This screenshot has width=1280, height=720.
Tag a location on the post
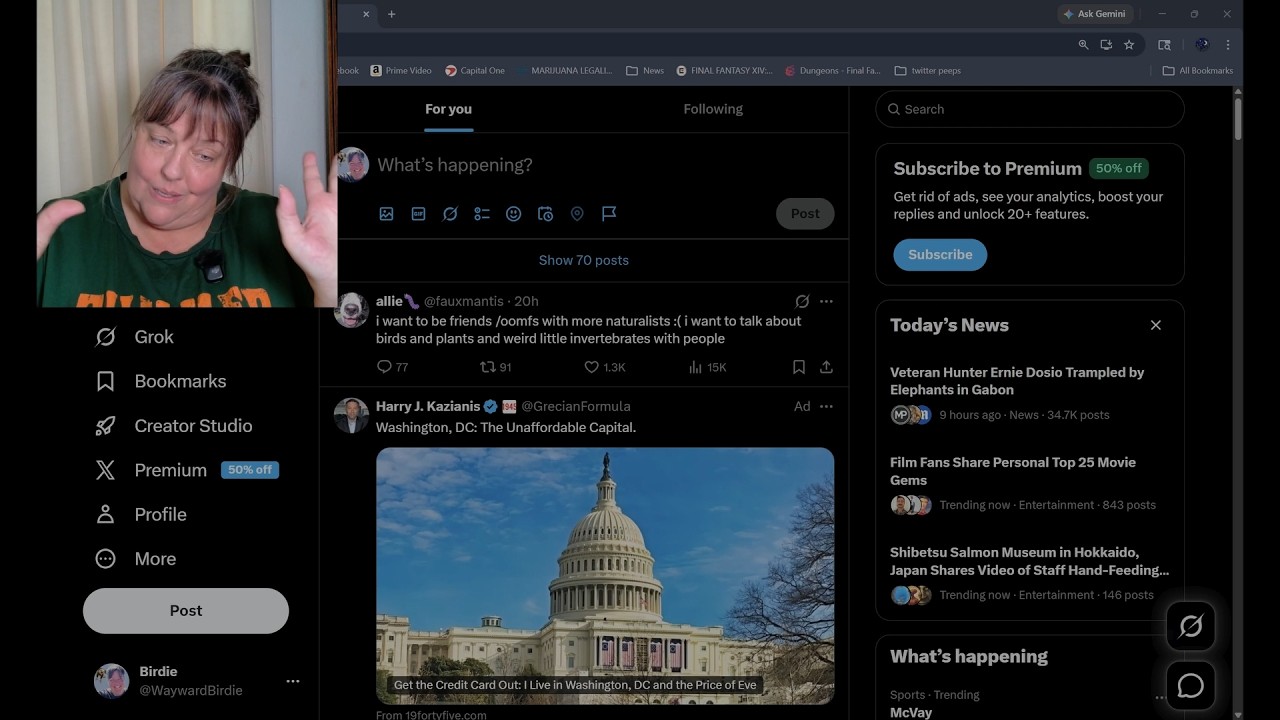[577, 214]
